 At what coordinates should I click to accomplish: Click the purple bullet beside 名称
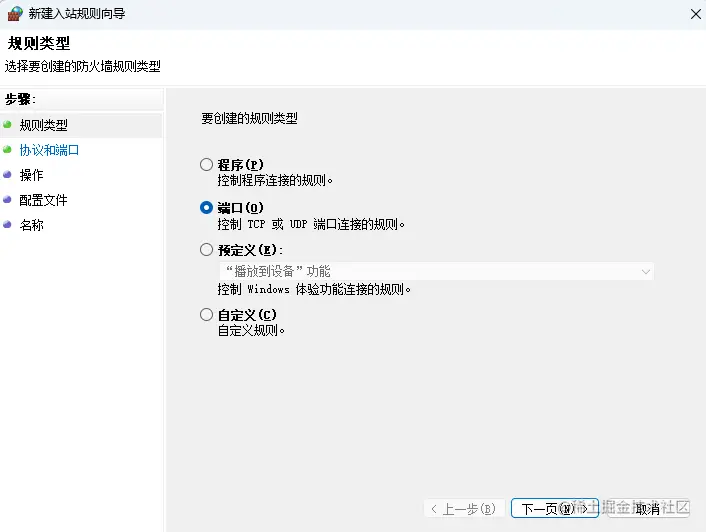7,224
